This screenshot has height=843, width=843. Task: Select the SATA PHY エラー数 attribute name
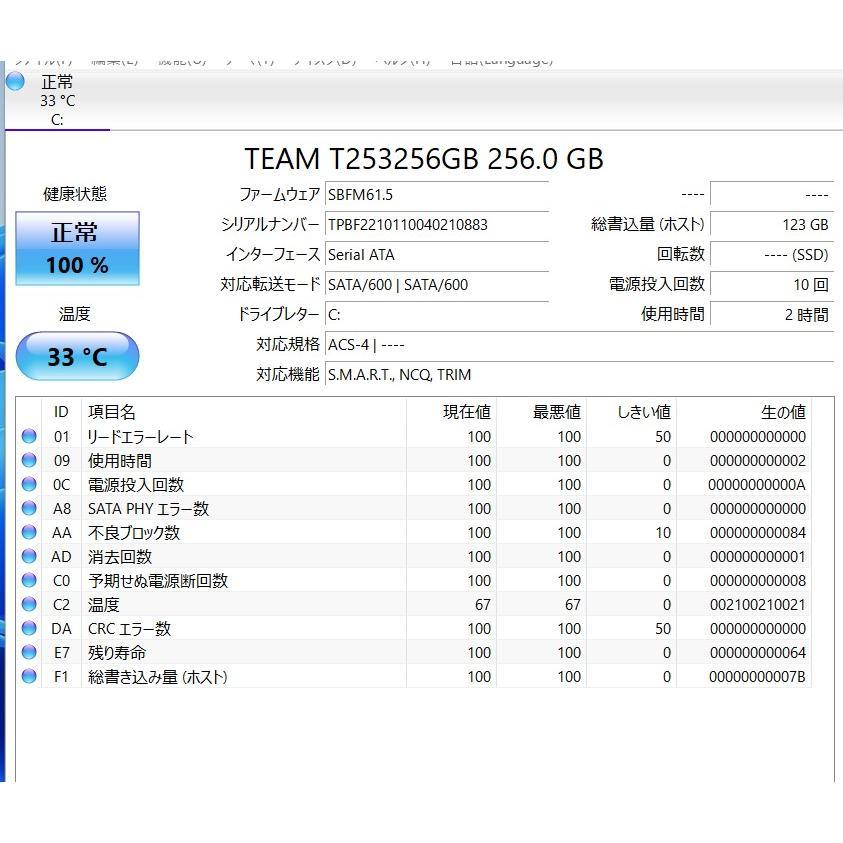point(148,509)
